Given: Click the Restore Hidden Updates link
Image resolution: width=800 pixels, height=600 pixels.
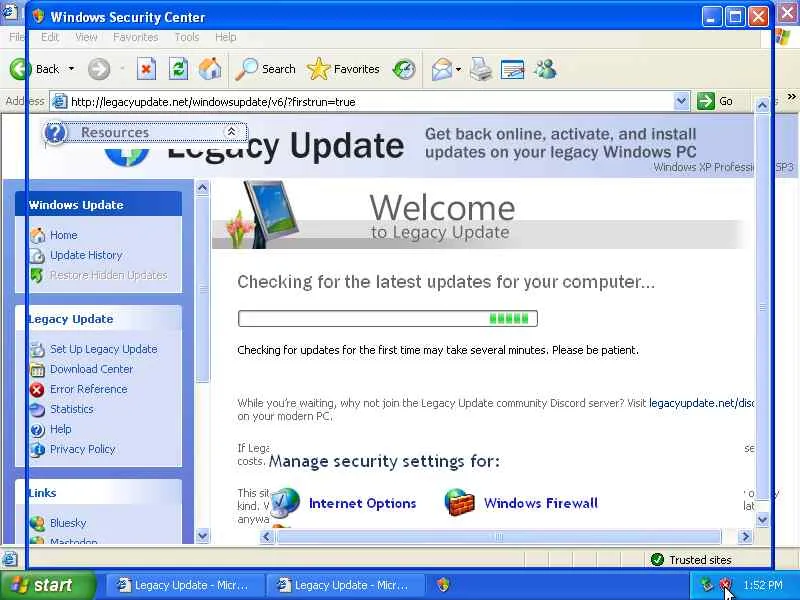Looking at the screenshot, I should click(109, 275).
